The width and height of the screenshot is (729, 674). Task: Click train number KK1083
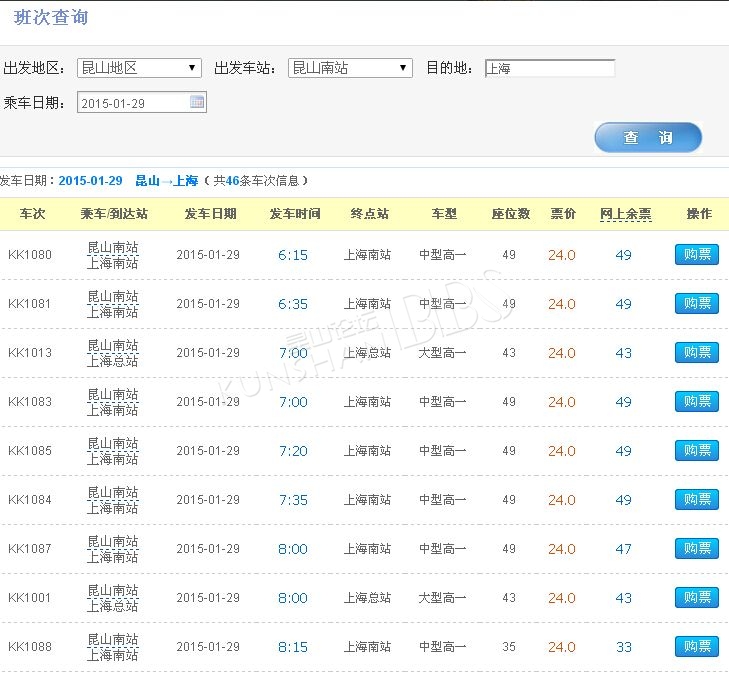30,402
